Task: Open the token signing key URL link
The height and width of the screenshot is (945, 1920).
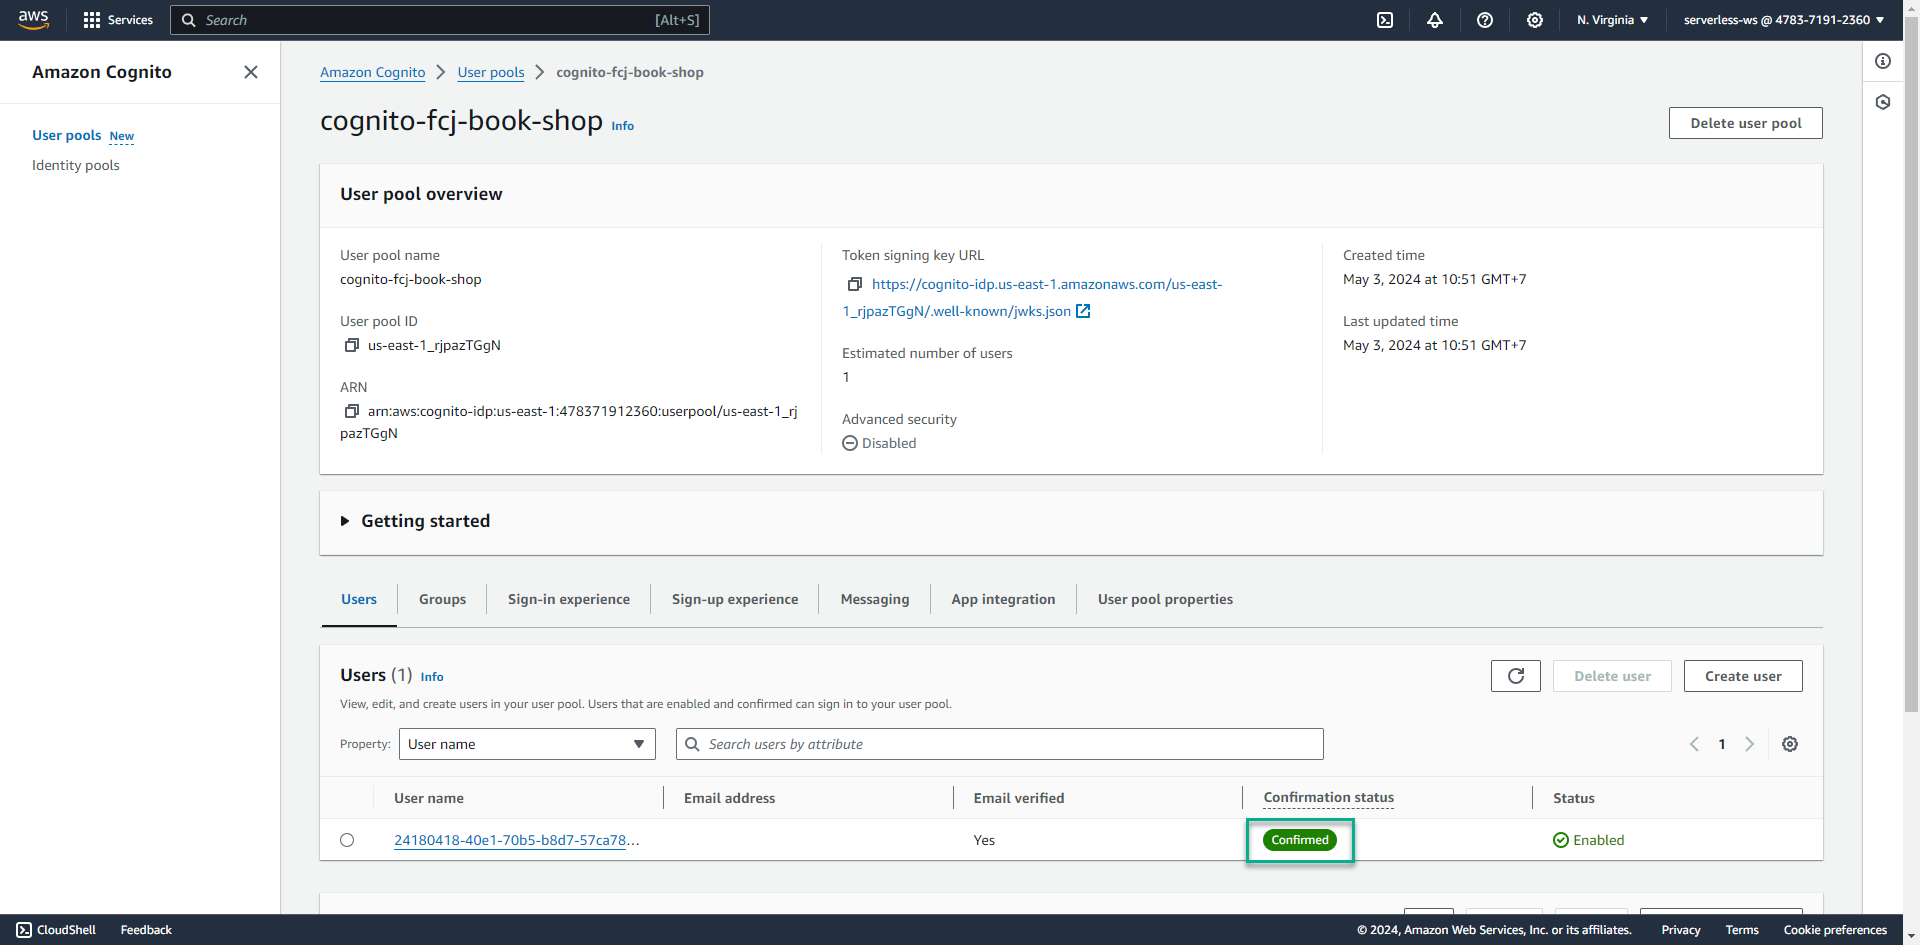Action: [1032, 297]
